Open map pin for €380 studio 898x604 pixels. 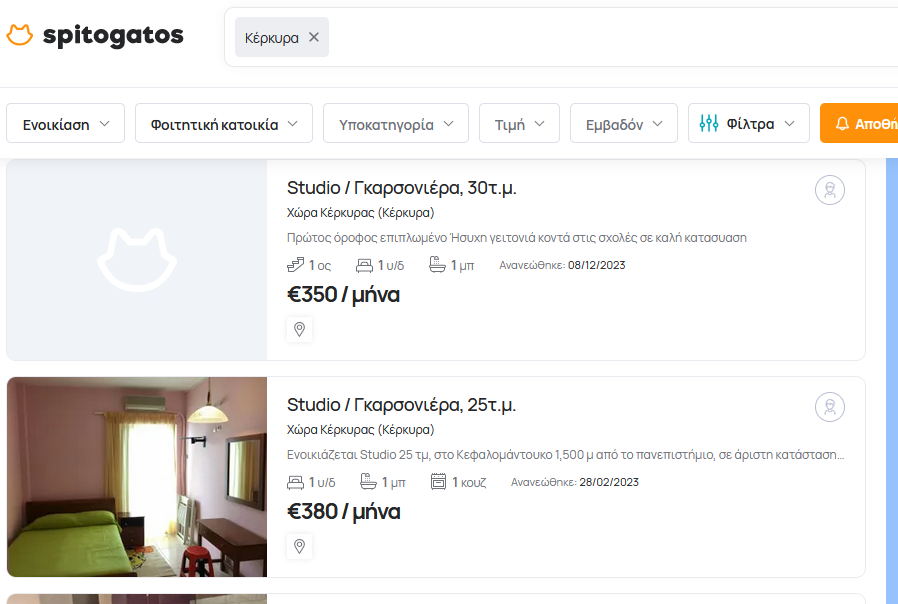click(x=299, y=546)
